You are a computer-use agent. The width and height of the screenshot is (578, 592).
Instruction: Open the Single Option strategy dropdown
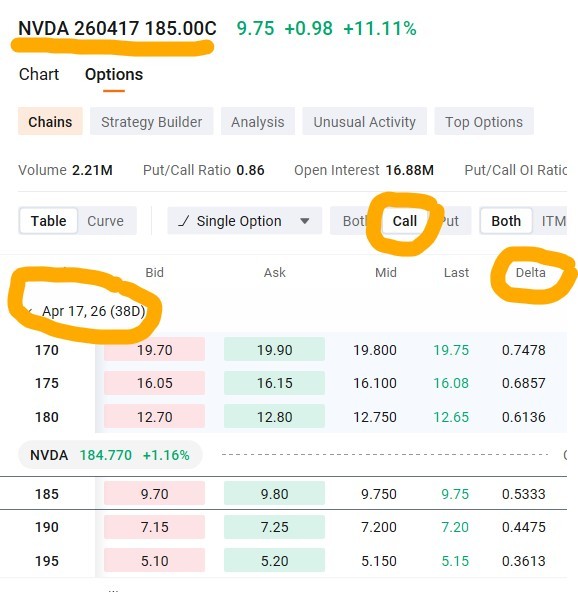tap(245, 221)
